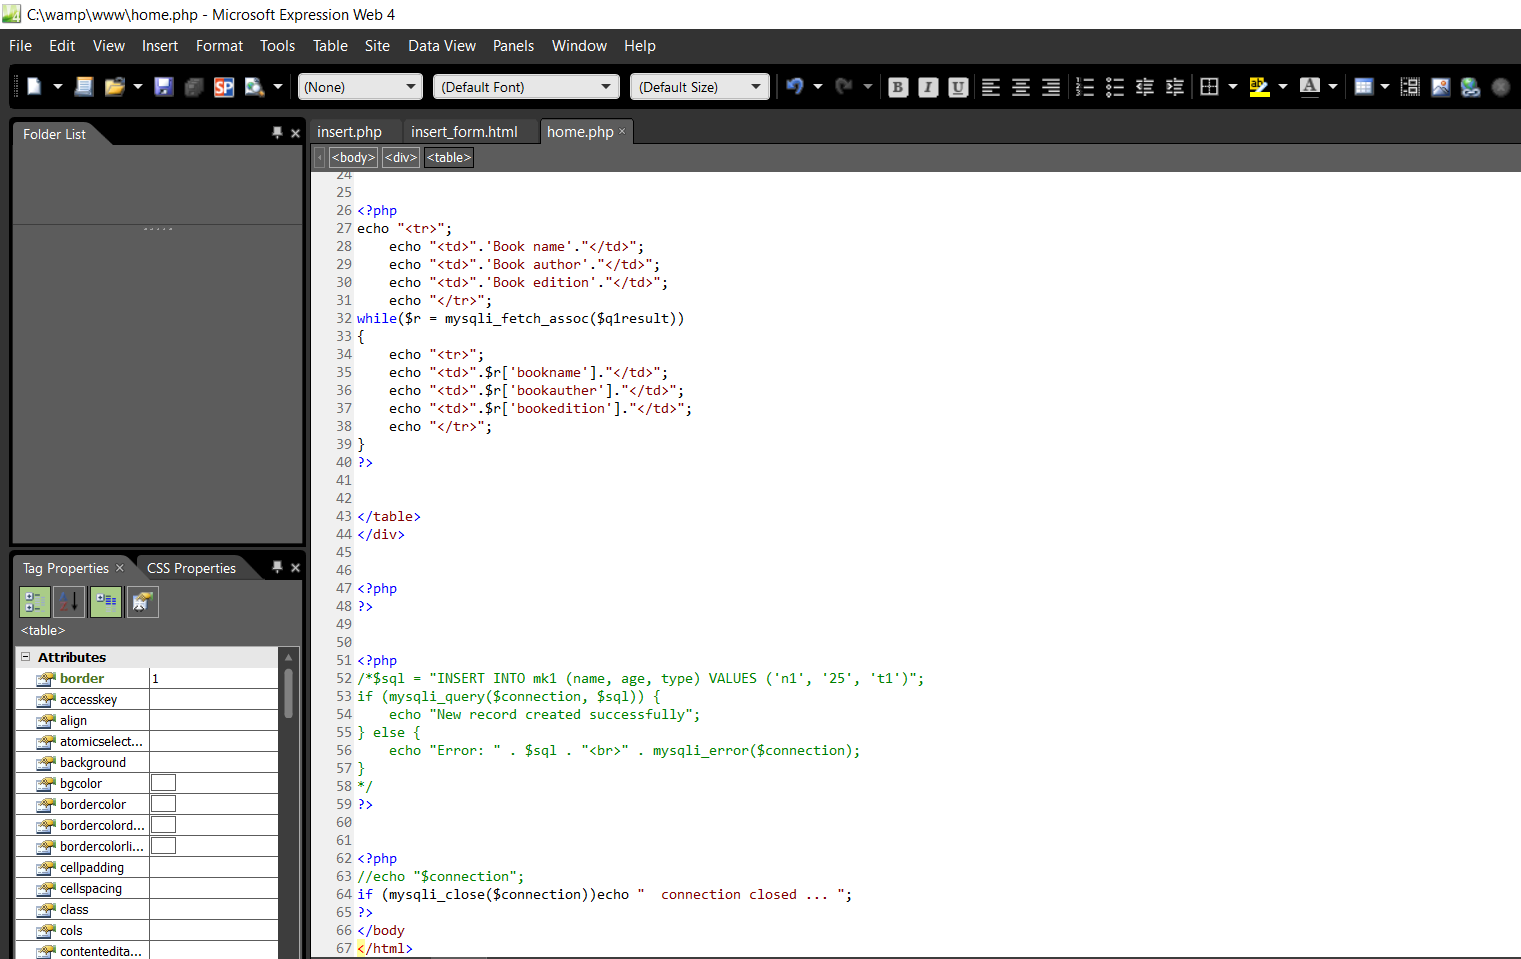Apply the yellow highlight color

[1259, 87]
